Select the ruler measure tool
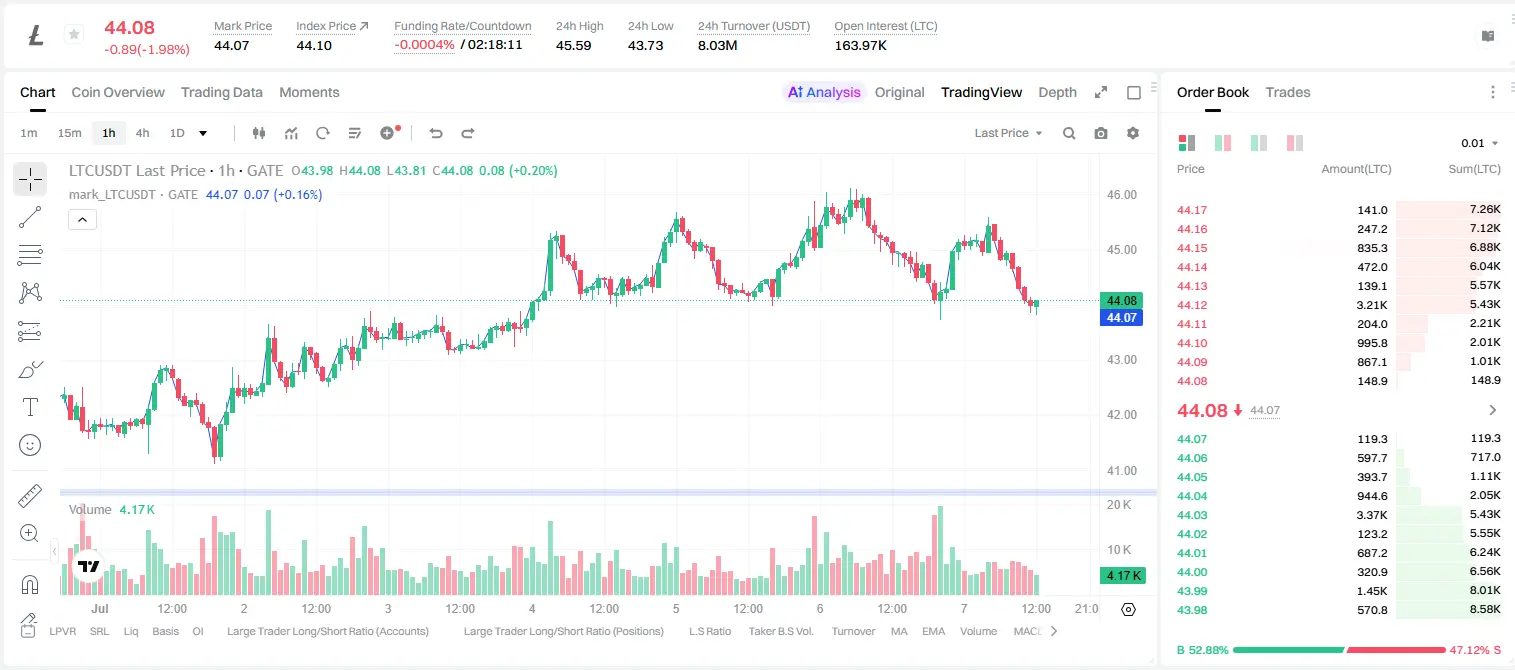1515x670 pixels. click(30, 496)
